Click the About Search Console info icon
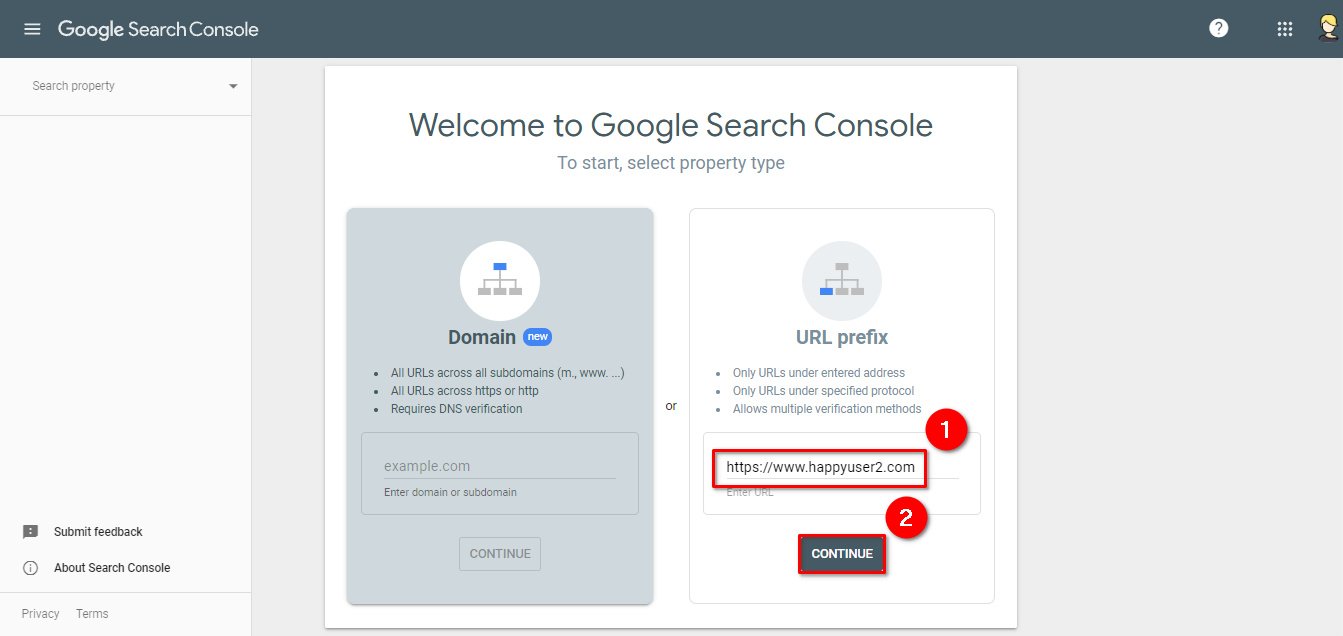The height and width of the screenshot is (636, 1343). tap(31, 568)
